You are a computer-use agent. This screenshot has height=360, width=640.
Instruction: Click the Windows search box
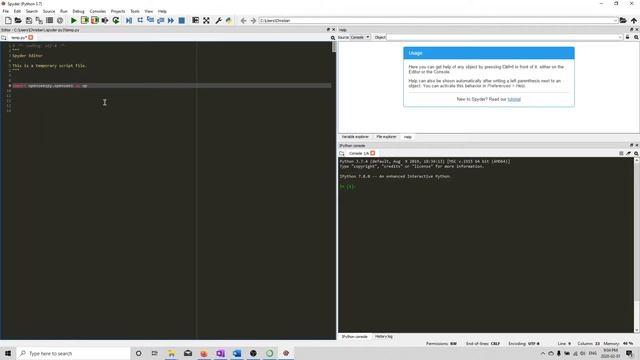[73, 353]
